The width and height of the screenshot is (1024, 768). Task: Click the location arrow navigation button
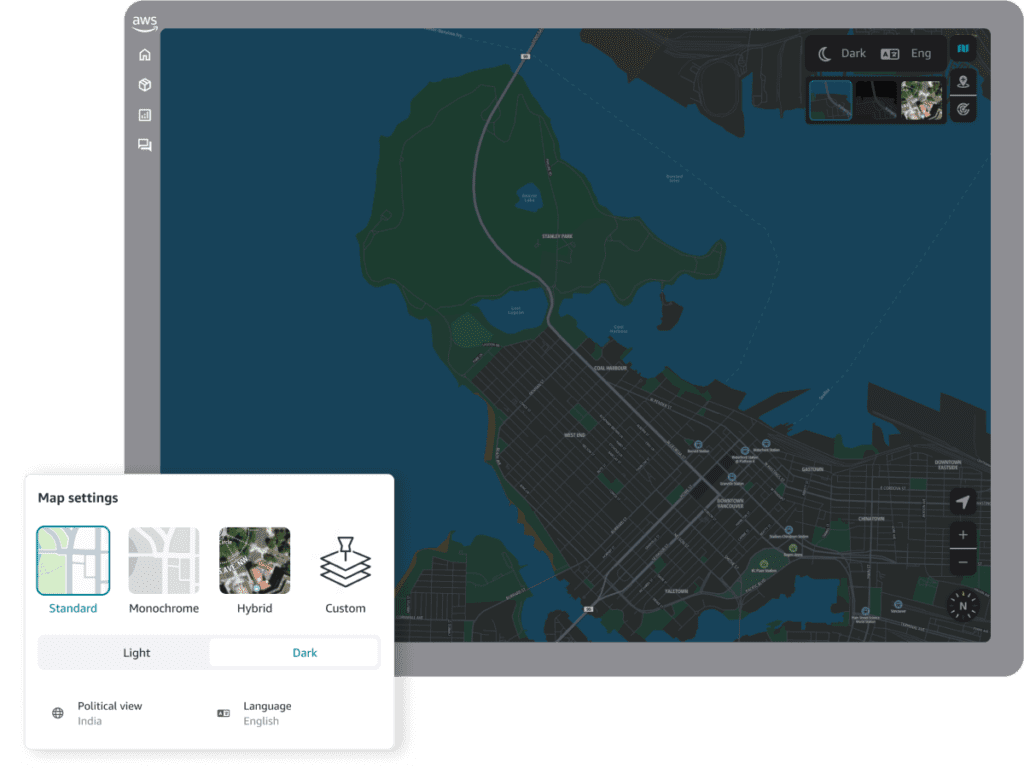pos(961,500)
